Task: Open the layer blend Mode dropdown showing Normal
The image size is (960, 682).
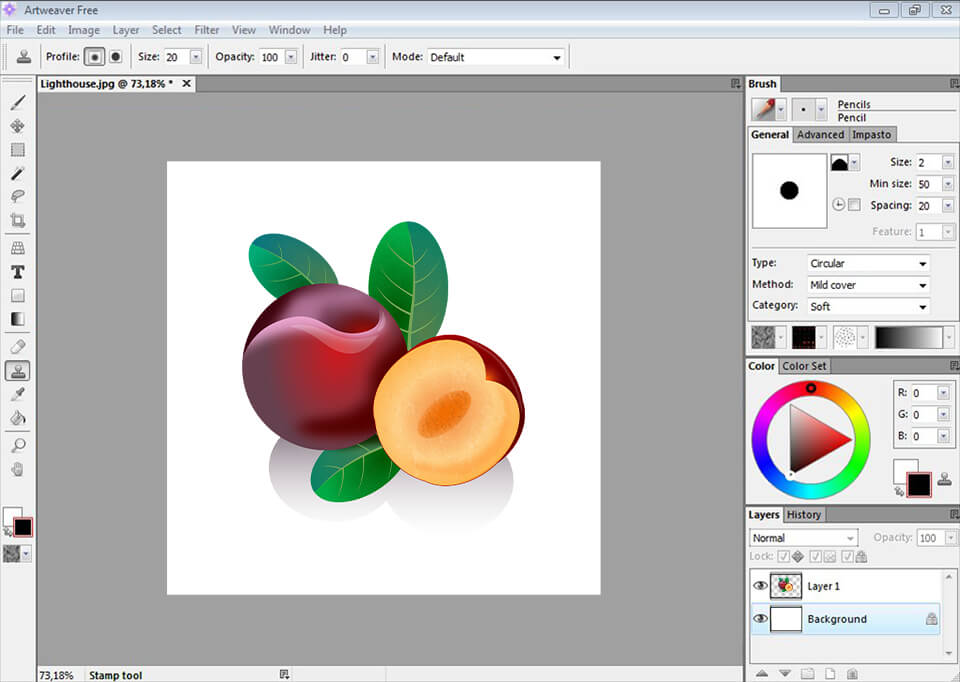Action: point(802,537)
